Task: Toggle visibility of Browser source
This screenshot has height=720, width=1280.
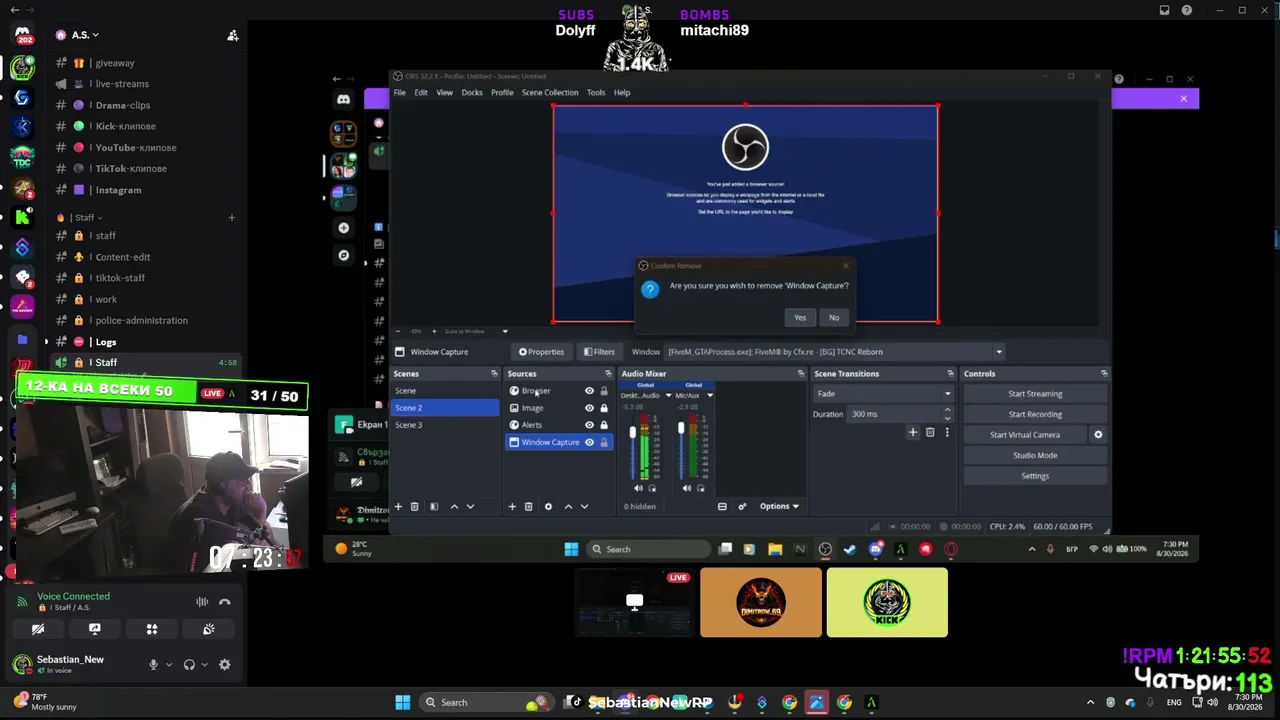Action: point(589,391)
